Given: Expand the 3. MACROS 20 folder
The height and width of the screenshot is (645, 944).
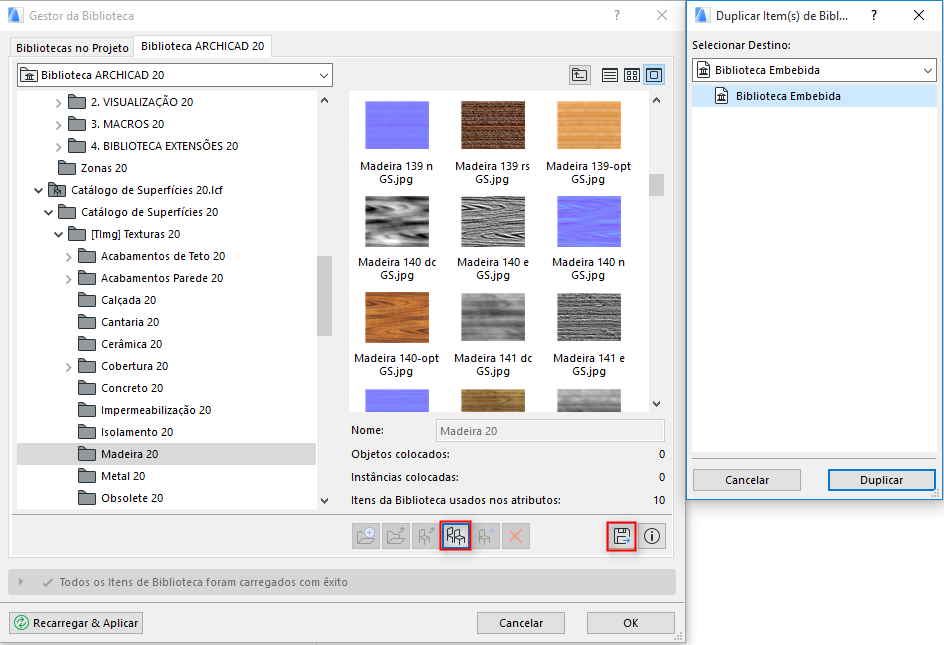Looking at the screenshot, I should point(58,125).
